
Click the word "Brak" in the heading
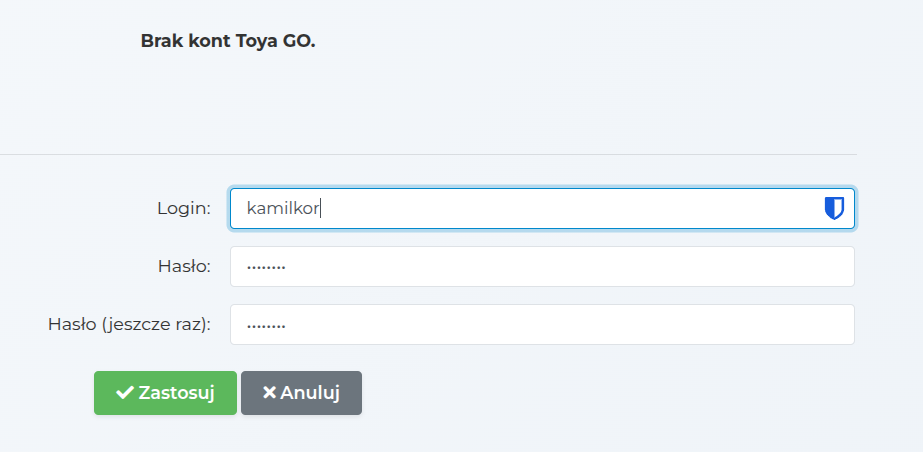pos(162,42)
